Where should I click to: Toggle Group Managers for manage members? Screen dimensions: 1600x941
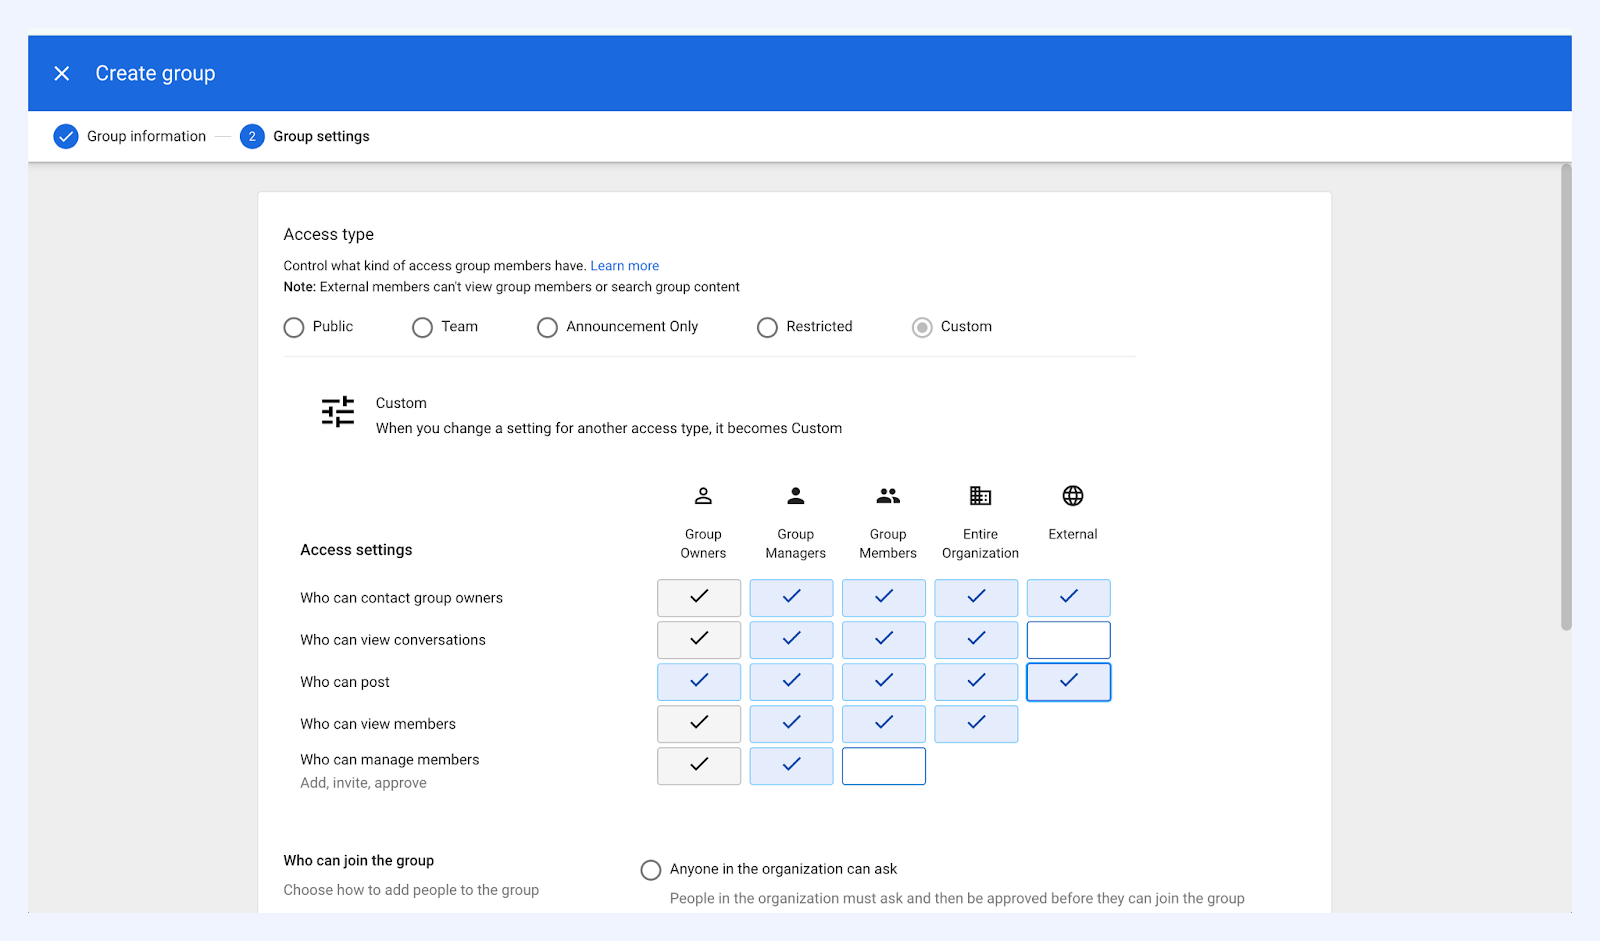(792, 766)
